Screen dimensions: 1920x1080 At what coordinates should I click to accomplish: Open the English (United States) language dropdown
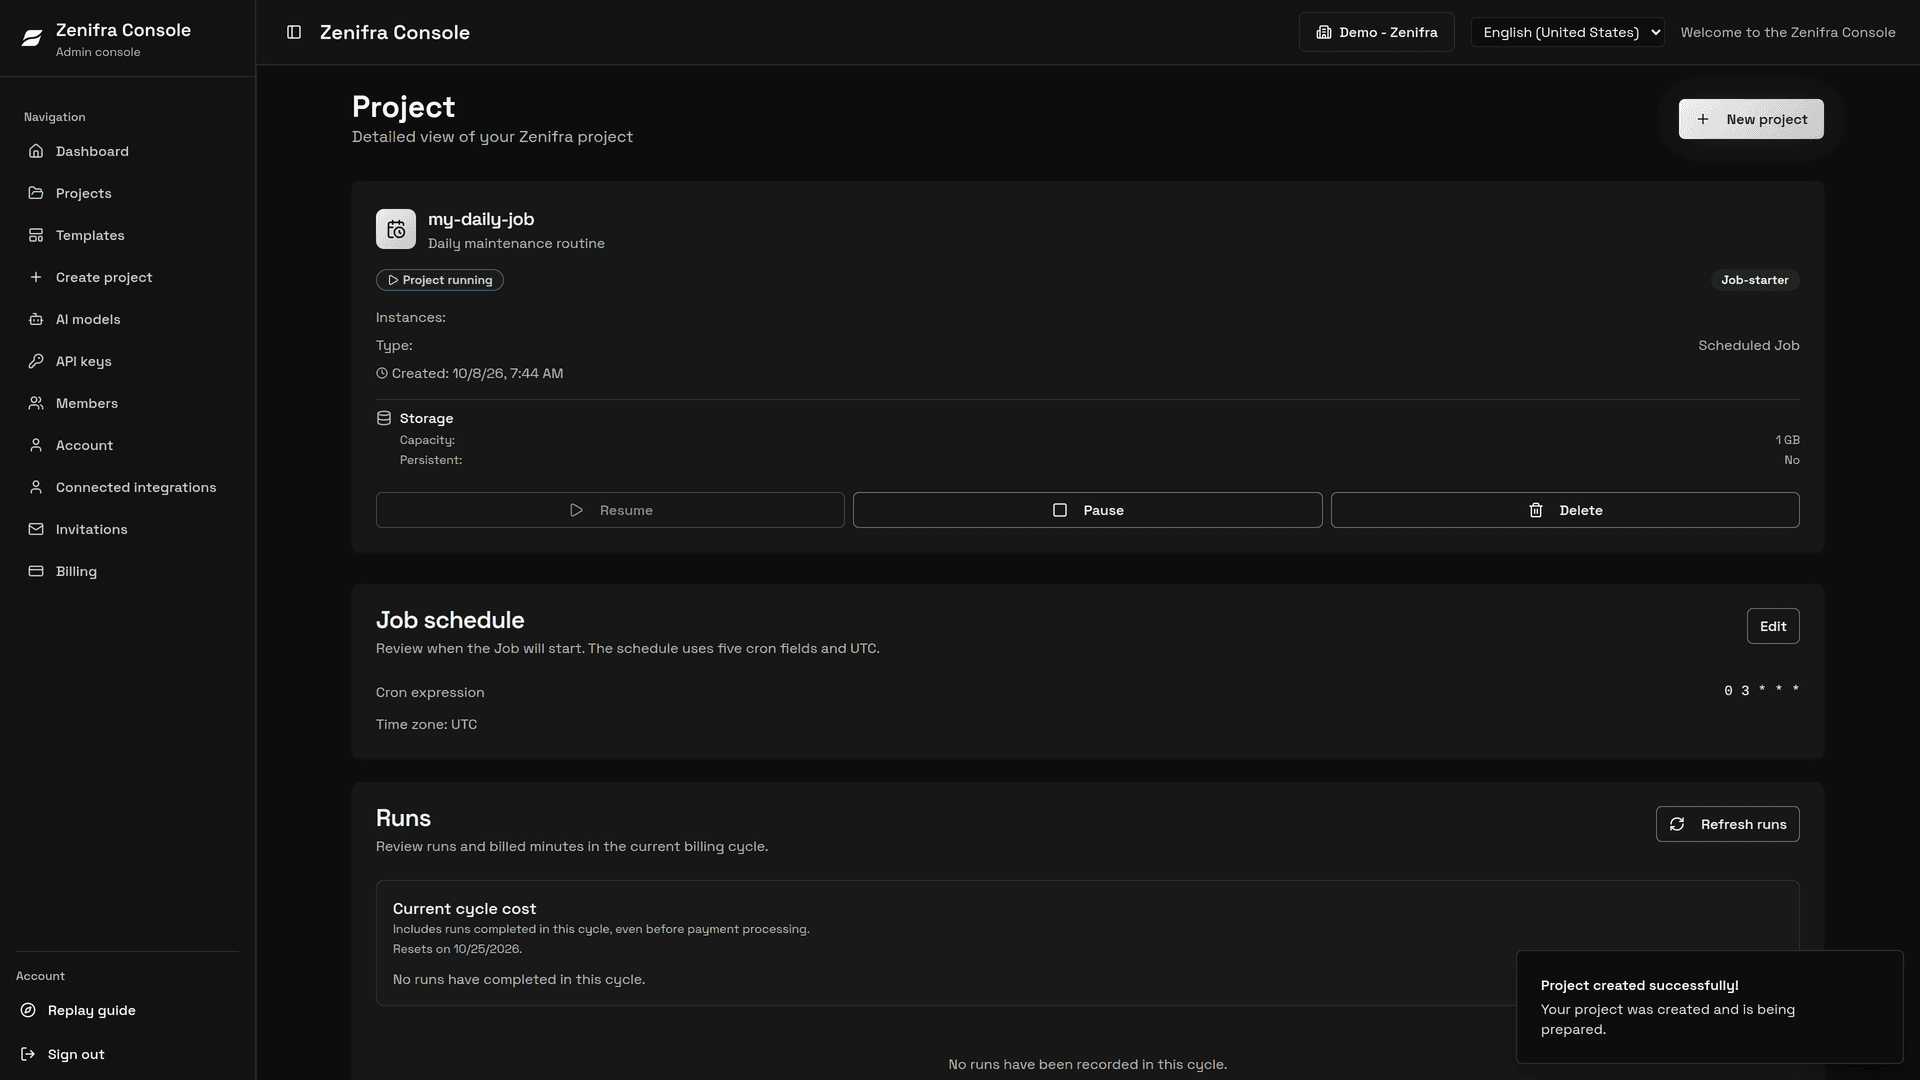tap(1567, 32)
